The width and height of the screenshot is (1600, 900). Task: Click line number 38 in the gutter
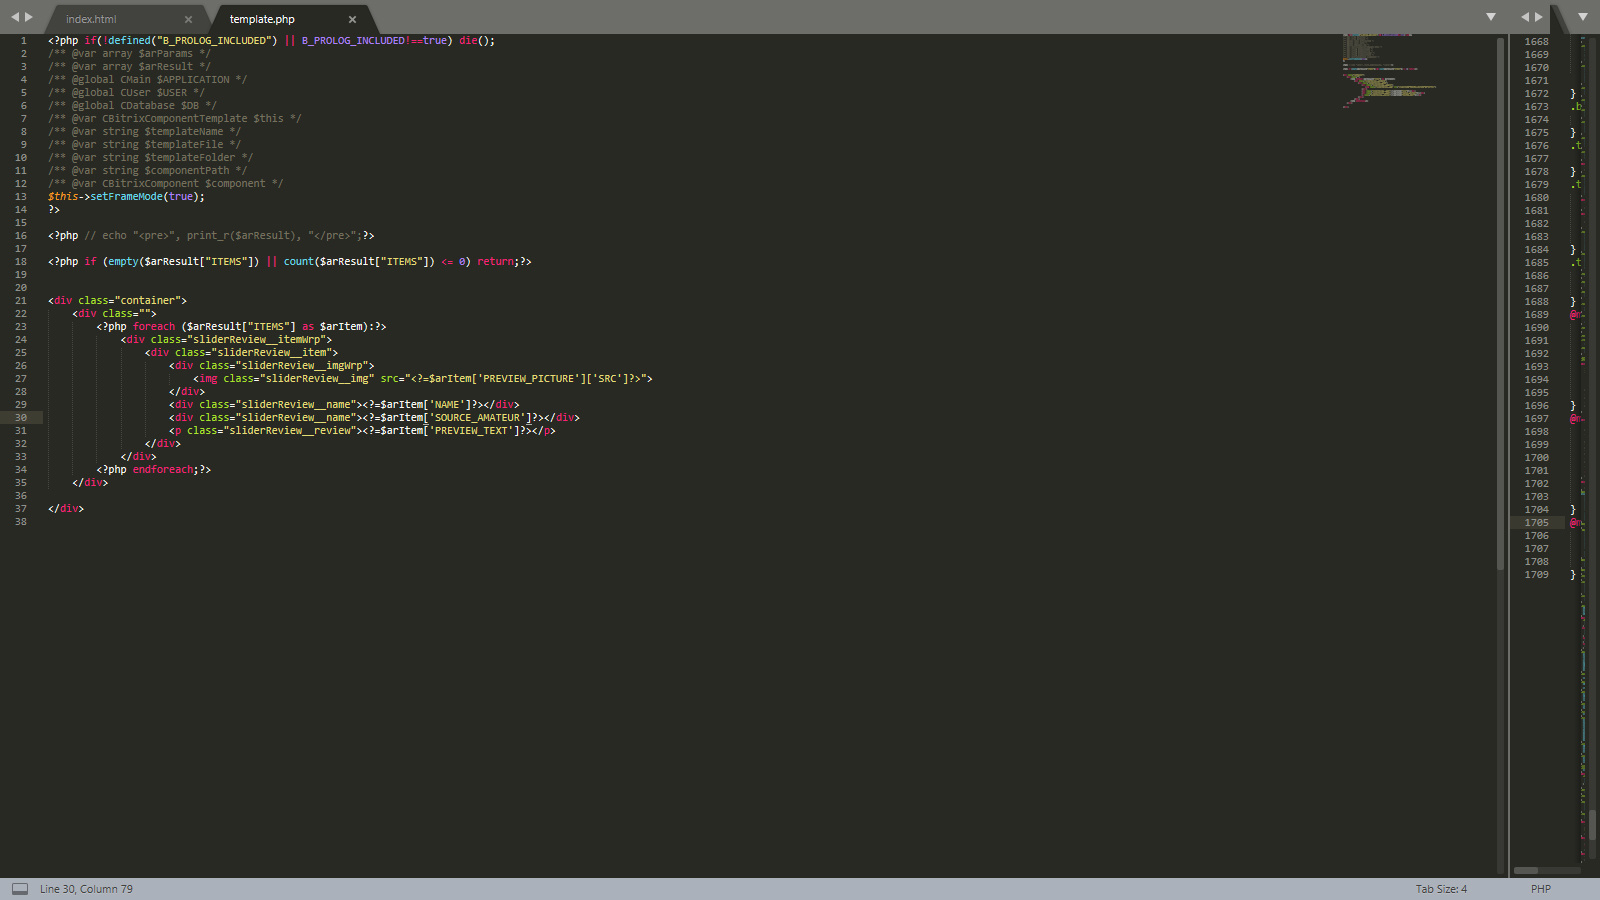click(x=21, y=522)
